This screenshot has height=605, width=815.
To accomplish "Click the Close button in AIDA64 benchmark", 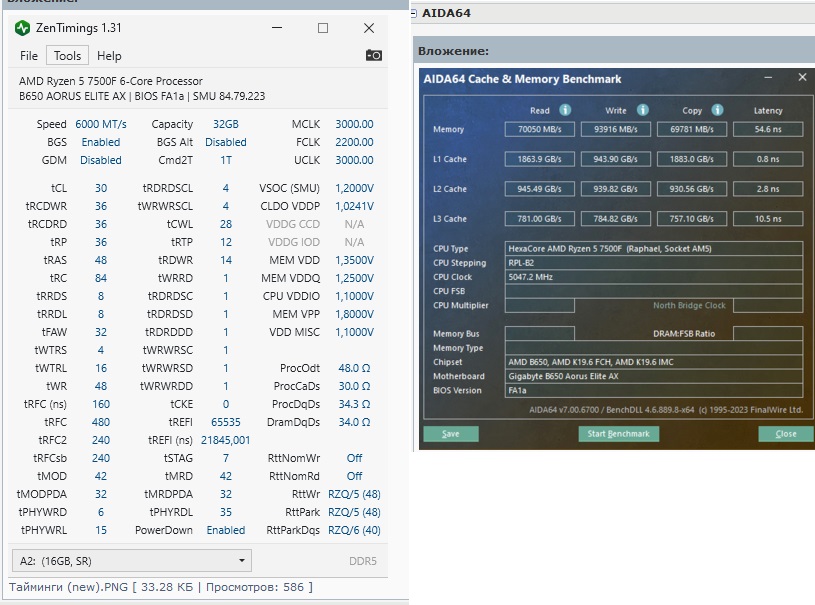I will click(x=786, y=434).
